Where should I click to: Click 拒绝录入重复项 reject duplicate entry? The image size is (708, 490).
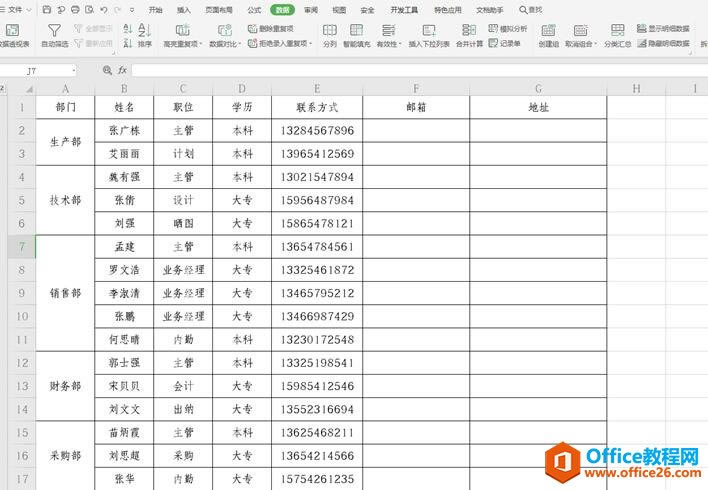point(280,43)
